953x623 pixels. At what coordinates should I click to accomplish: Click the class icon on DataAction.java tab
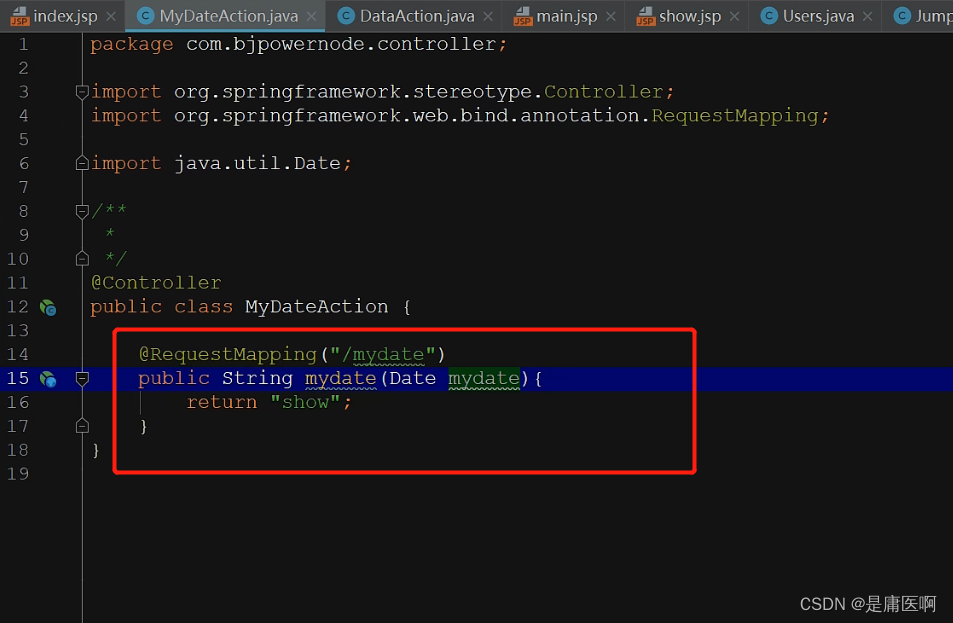pyautogui.click(x=346, y=16)
